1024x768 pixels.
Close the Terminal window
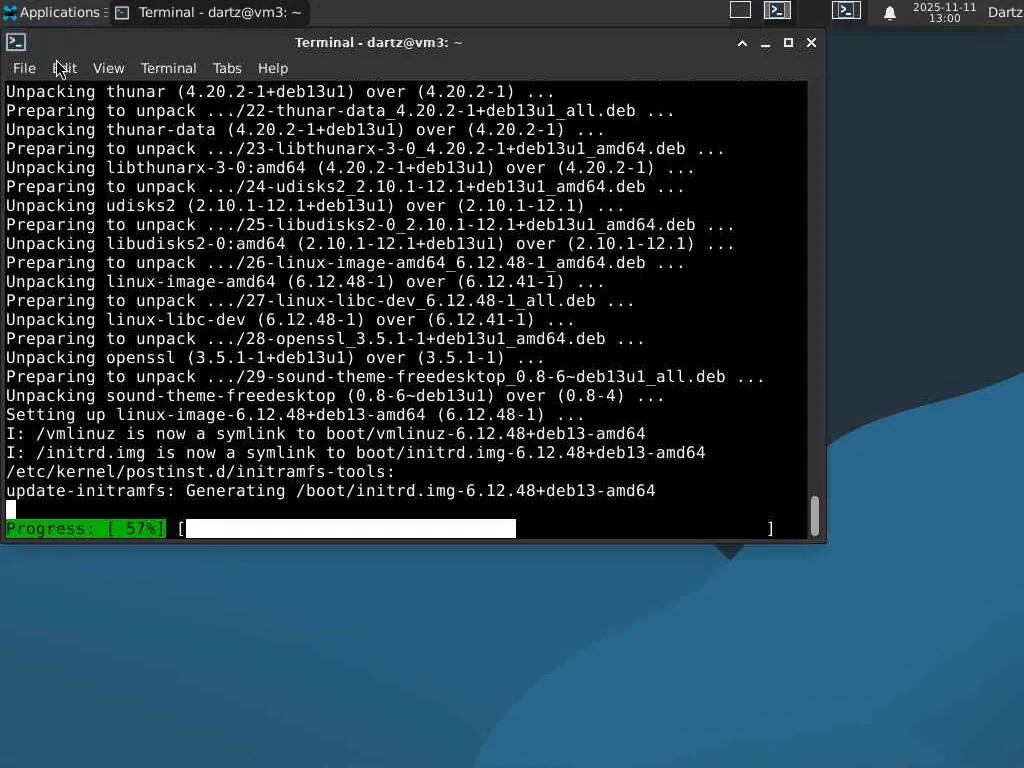click(811, 43)
